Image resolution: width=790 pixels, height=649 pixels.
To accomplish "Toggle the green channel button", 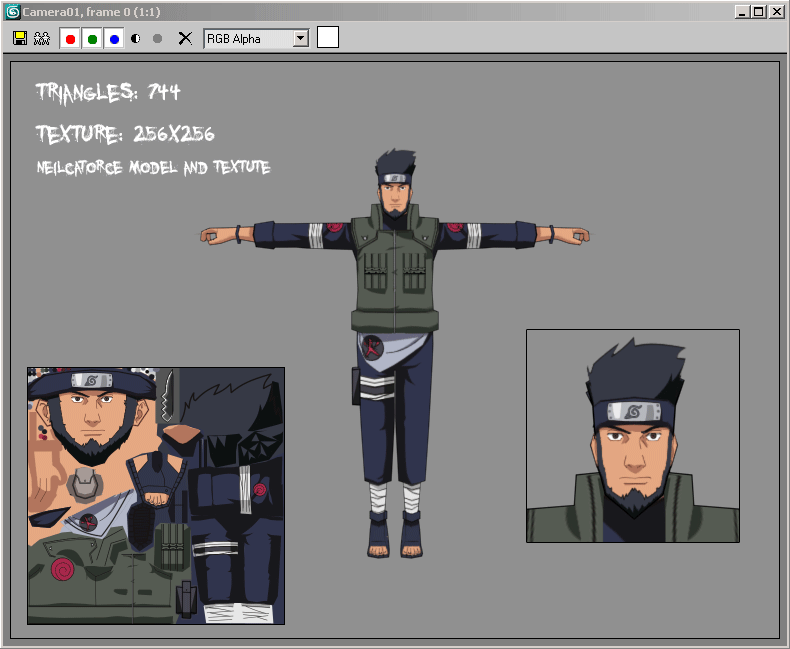I will [x=92, y=39].
